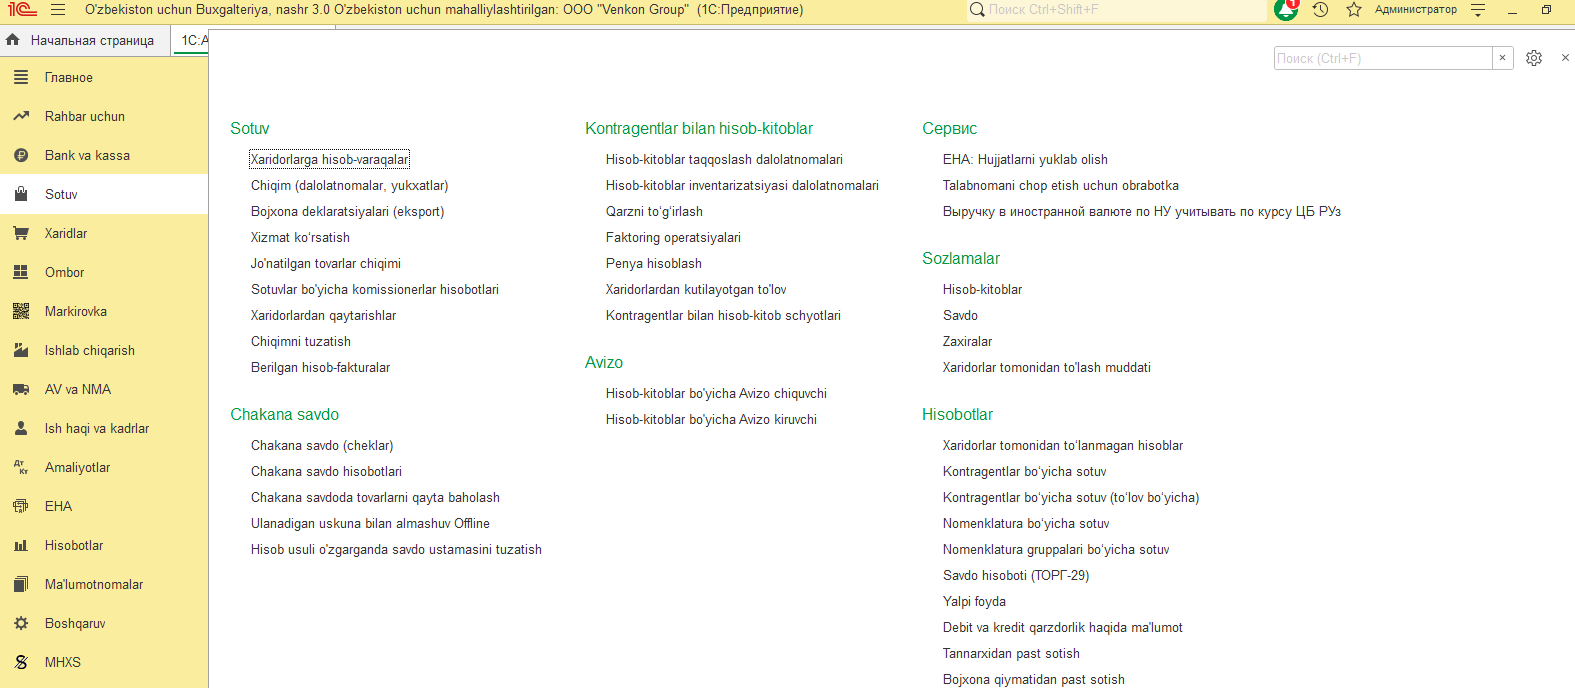This screenshot has height=688, width=1575.
Task: Open Bank va kassa coin icon
Action: pos(21,155)
